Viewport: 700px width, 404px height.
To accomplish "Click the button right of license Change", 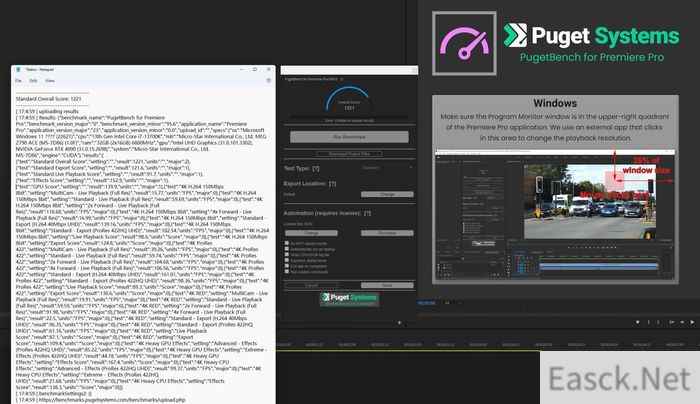I will pyautogui.click(x=387, y=233).
